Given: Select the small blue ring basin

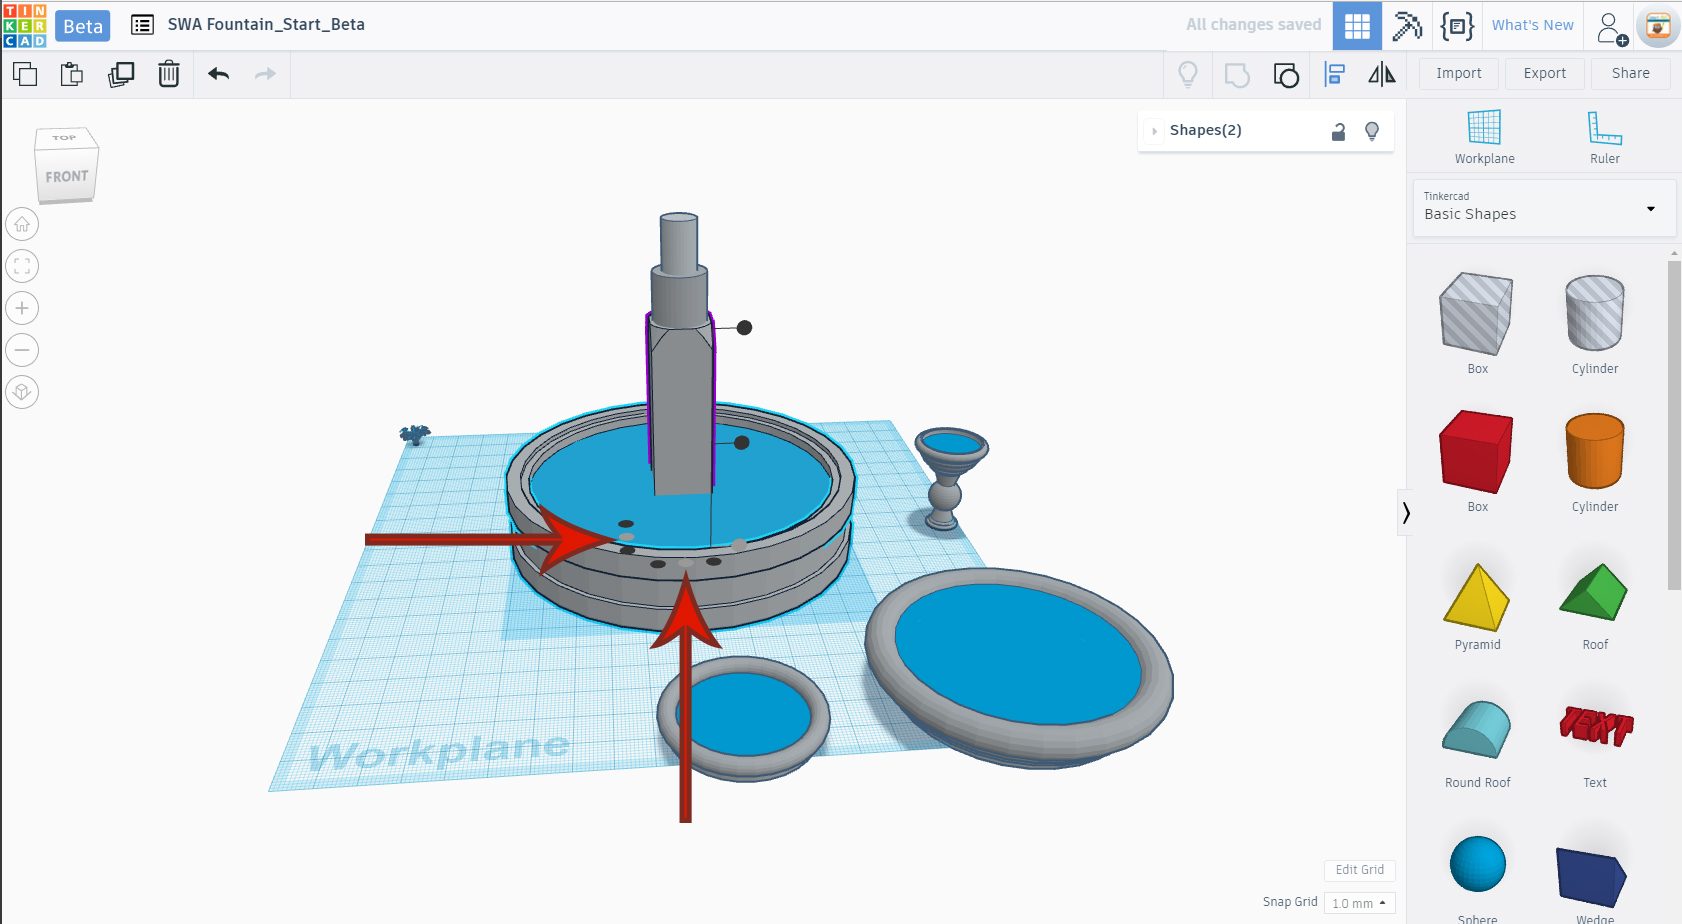Looking at the screenshot, I should tap(743, 719).
